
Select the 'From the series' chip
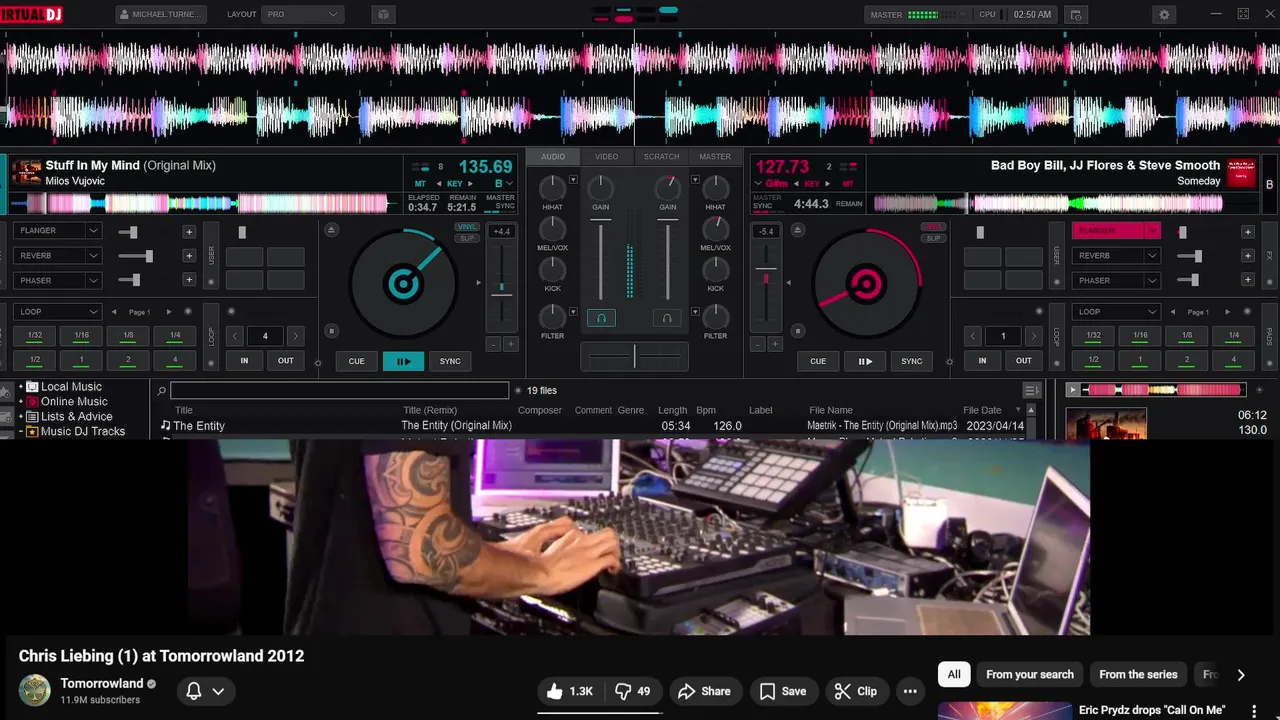click(x=1138, y=675)
